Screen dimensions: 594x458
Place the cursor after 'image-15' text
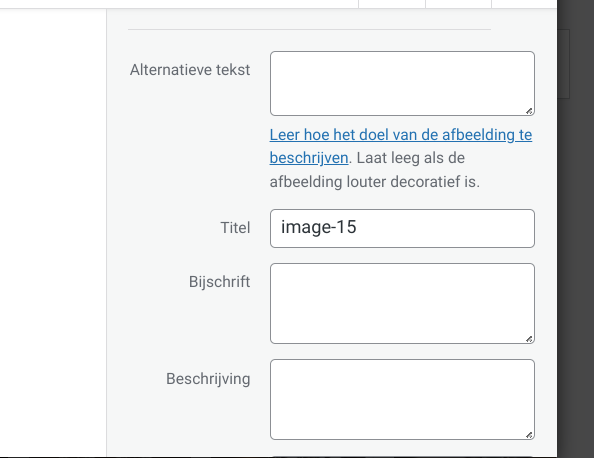(x=357, y=227)
